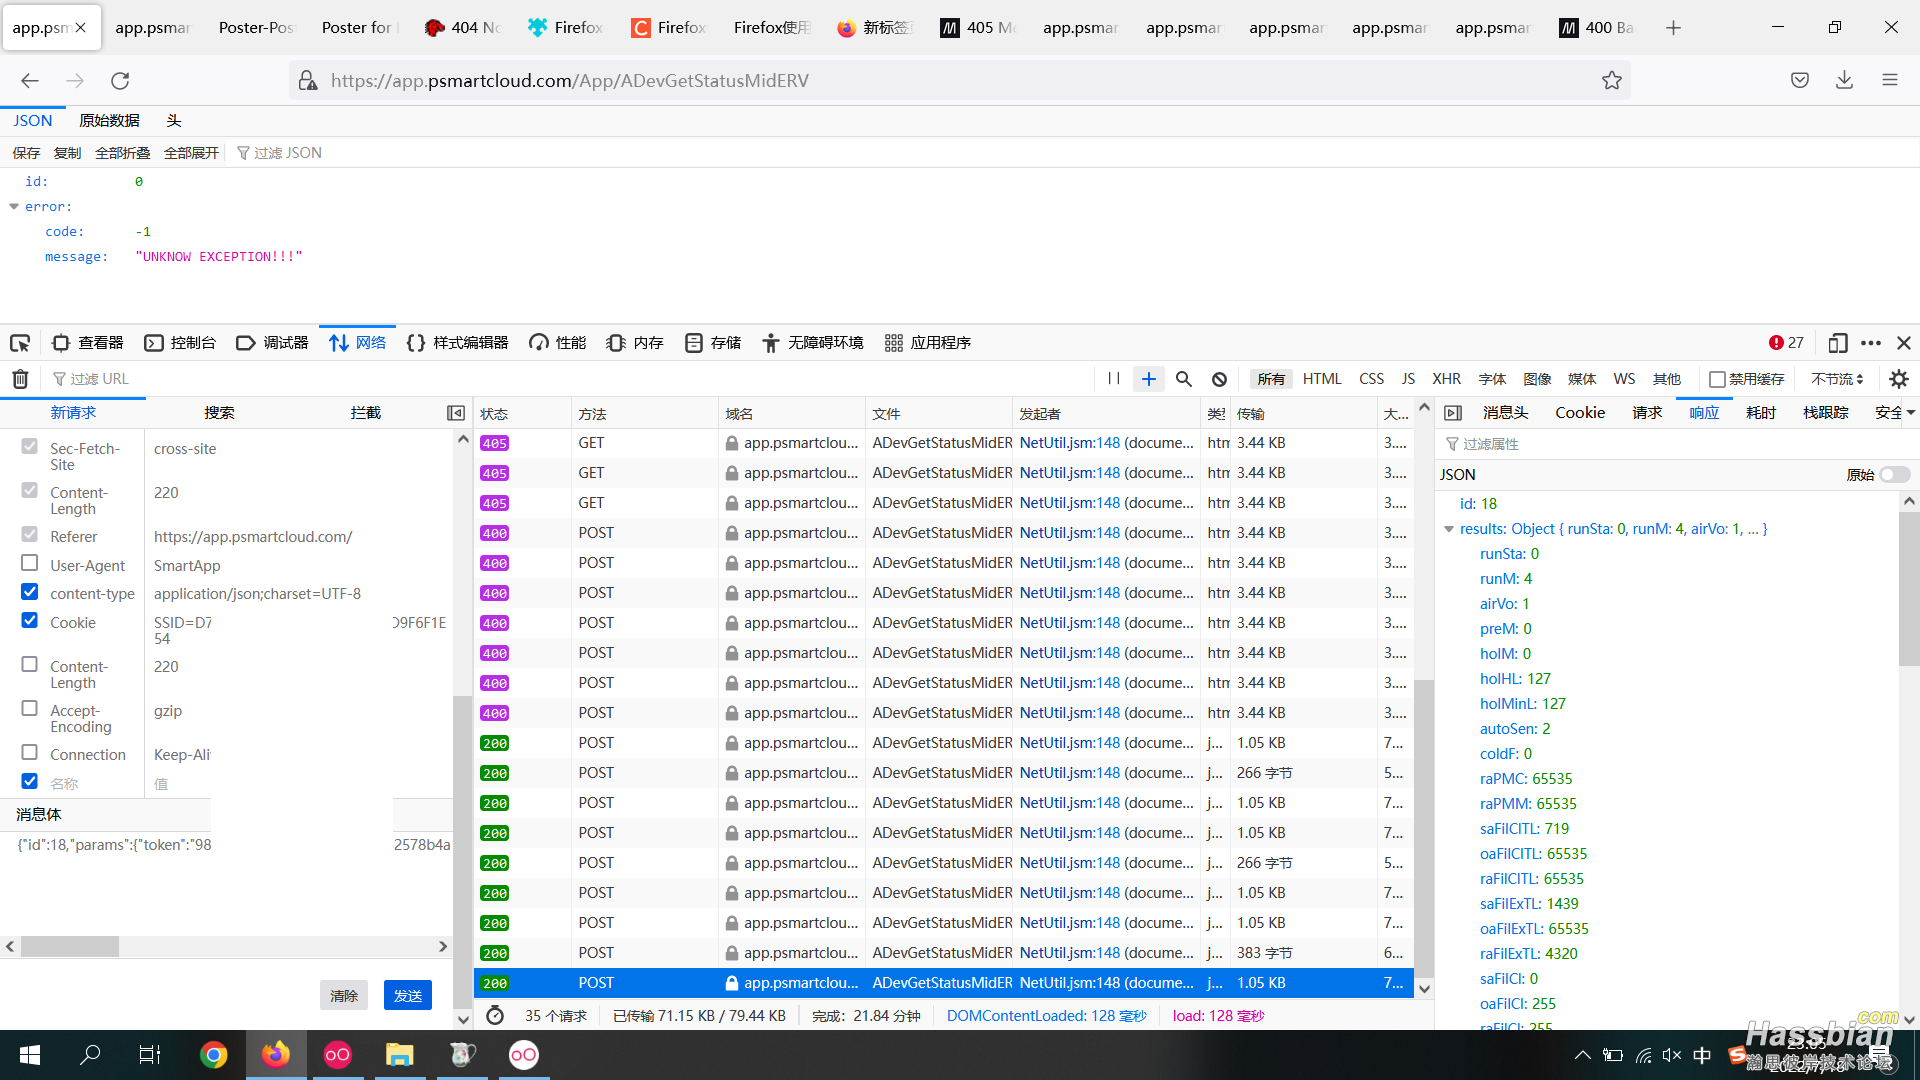This screenshot has height=1080, width=1920.
Task: Check the disable cache (禁用缓存) box
Action: (x=1717, y=379)
